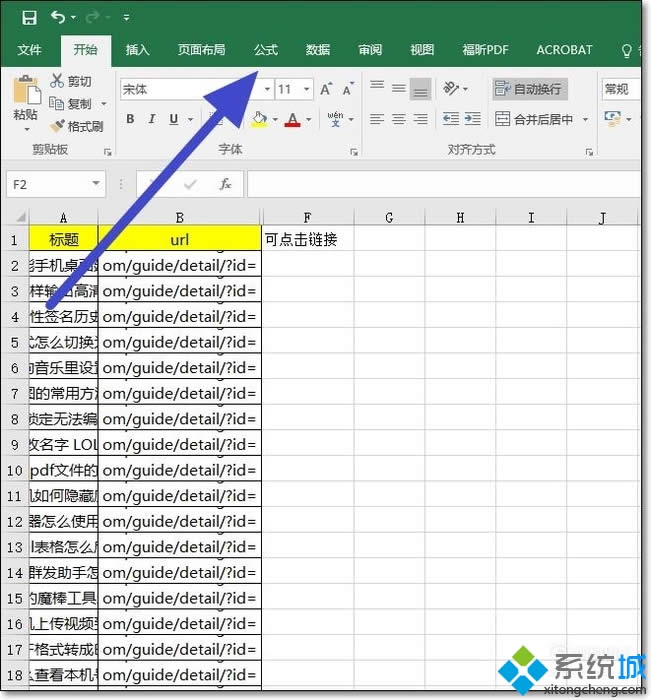The height and width of the screenshot is (700, 651).
Task: Click the red font color A icon
Action: coord(292,119)
